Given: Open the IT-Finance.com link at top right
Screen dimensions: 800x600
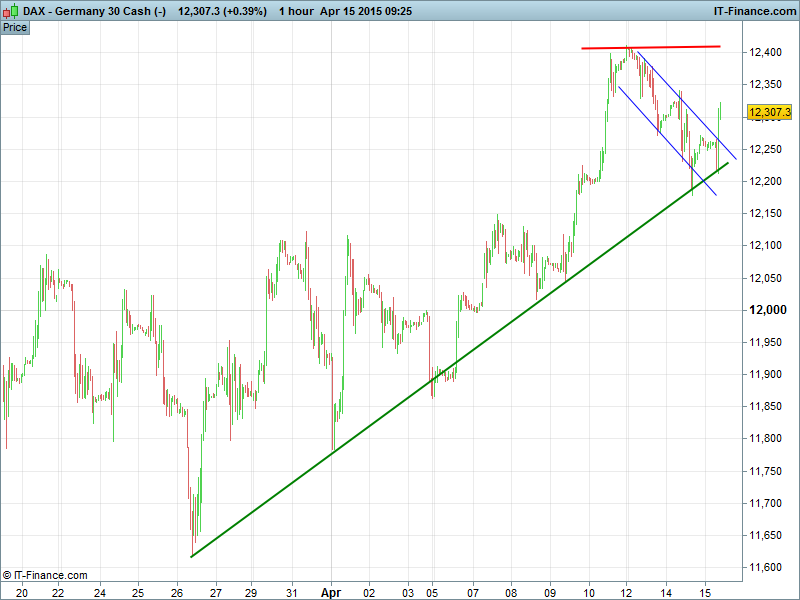Looking at the screenshot, I should [751, 10].
